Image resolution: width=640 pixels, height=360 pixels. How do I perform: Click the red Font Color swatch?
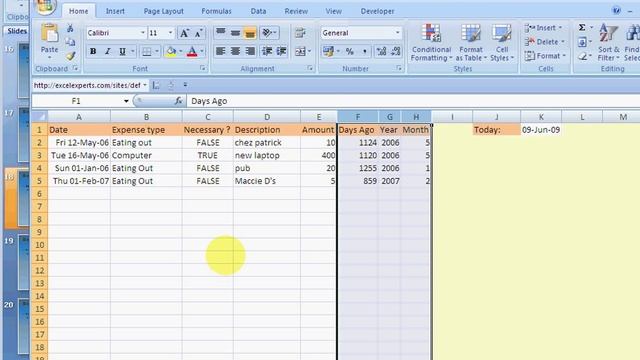(192, 51)
